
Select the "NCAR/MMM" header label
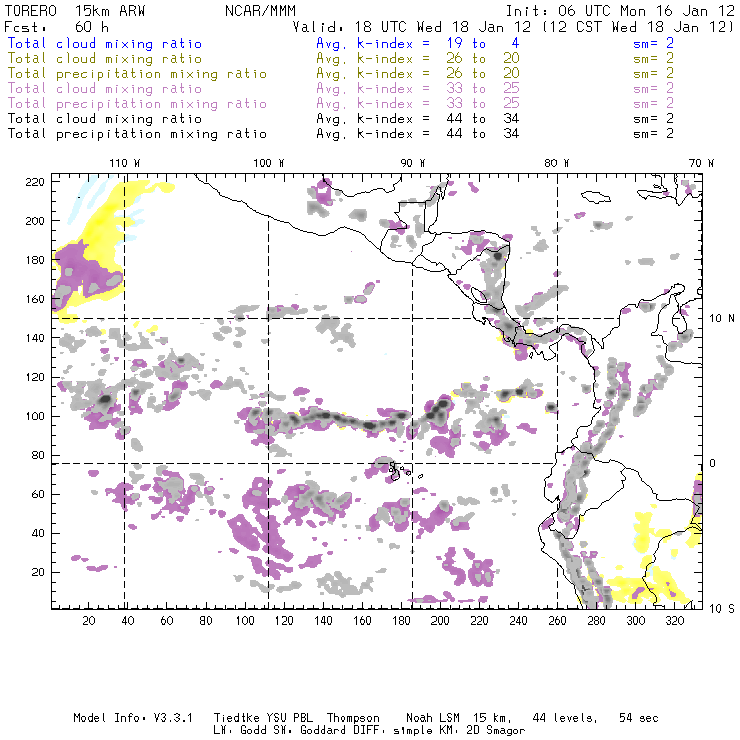tap(261, 11)
